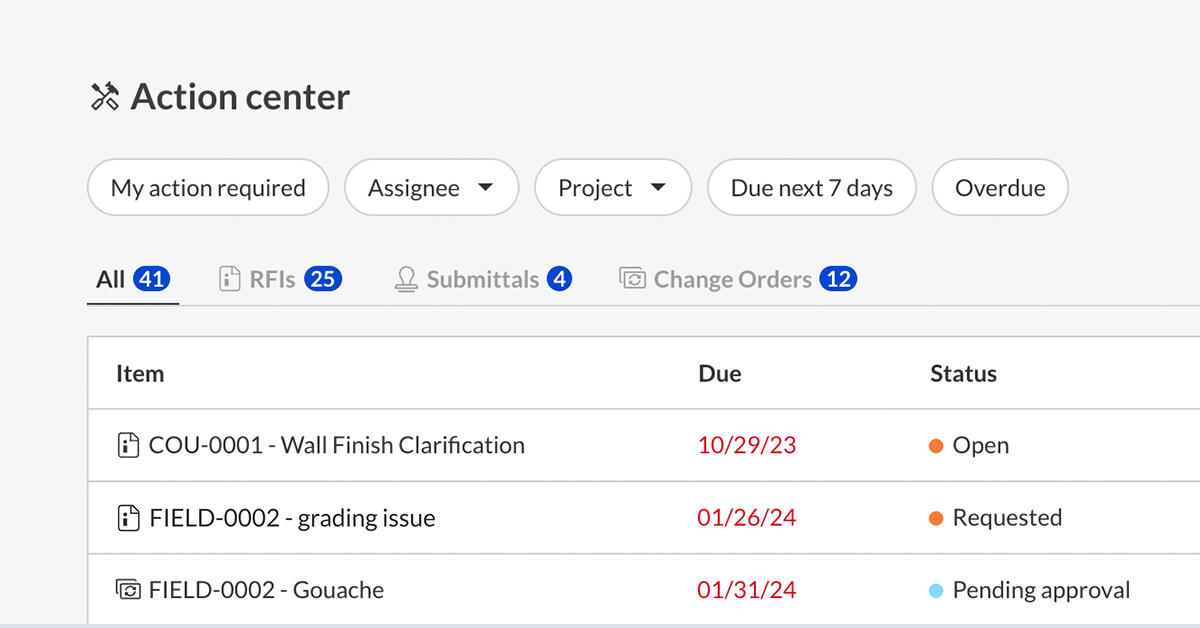The width and height of the screenshot is (1200, 628).
Task: Open the Project dropdown
Action: (x=613, y=187)
